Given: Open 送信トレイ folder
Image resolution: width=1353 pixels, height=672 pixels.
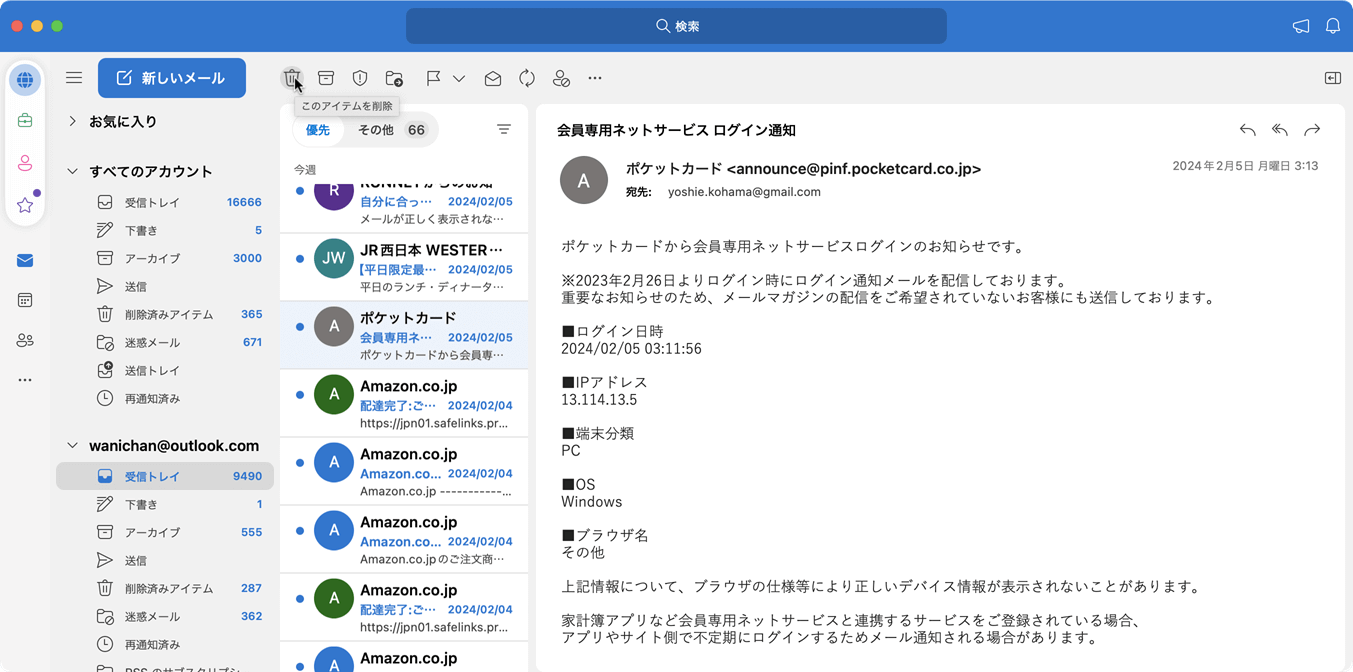Looking at the screenshot, I should (x=165, y=370).
